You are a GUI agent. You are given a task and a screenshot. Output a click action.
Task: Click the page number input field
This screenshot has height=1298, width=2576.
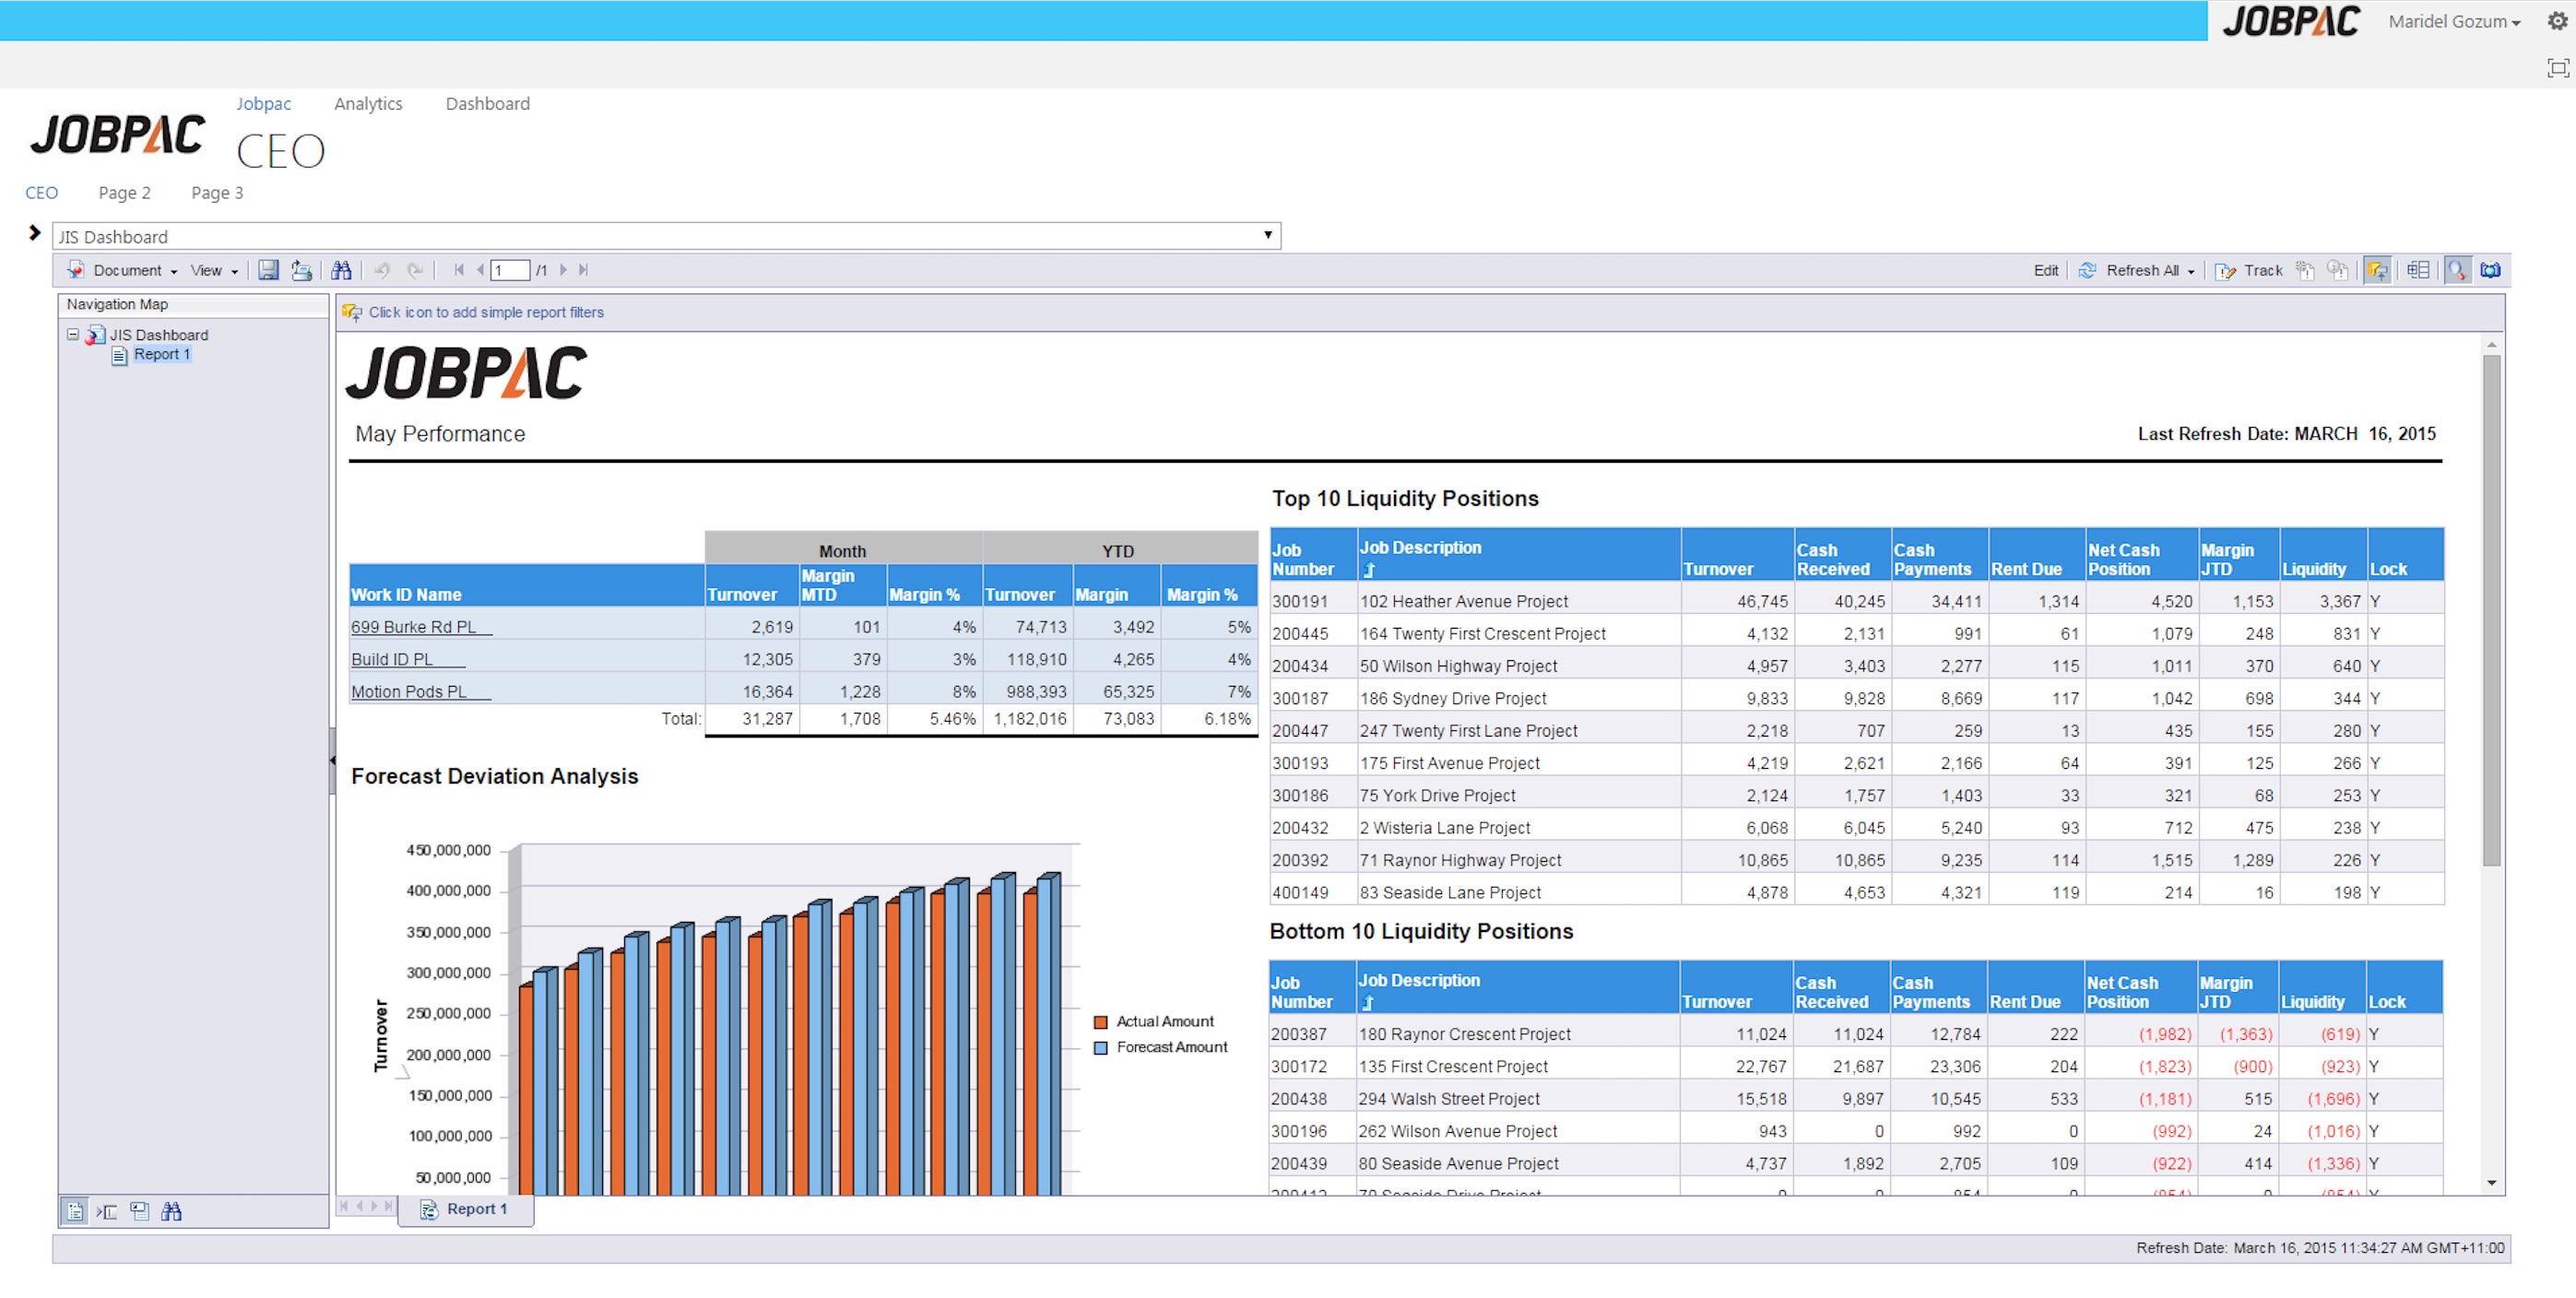point(510,271)
